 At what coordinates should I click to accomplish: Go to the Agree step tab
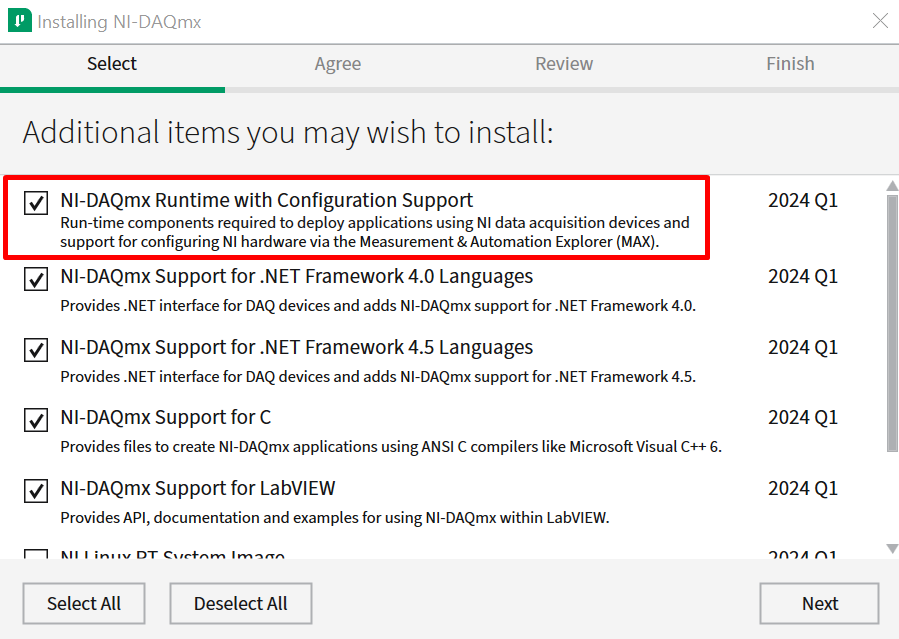tap(338, 64)
